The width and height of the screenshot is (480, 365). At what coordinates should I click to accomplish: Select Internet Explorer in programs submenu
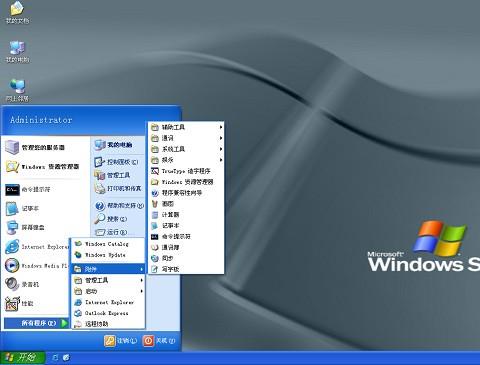tap(109, 302)
